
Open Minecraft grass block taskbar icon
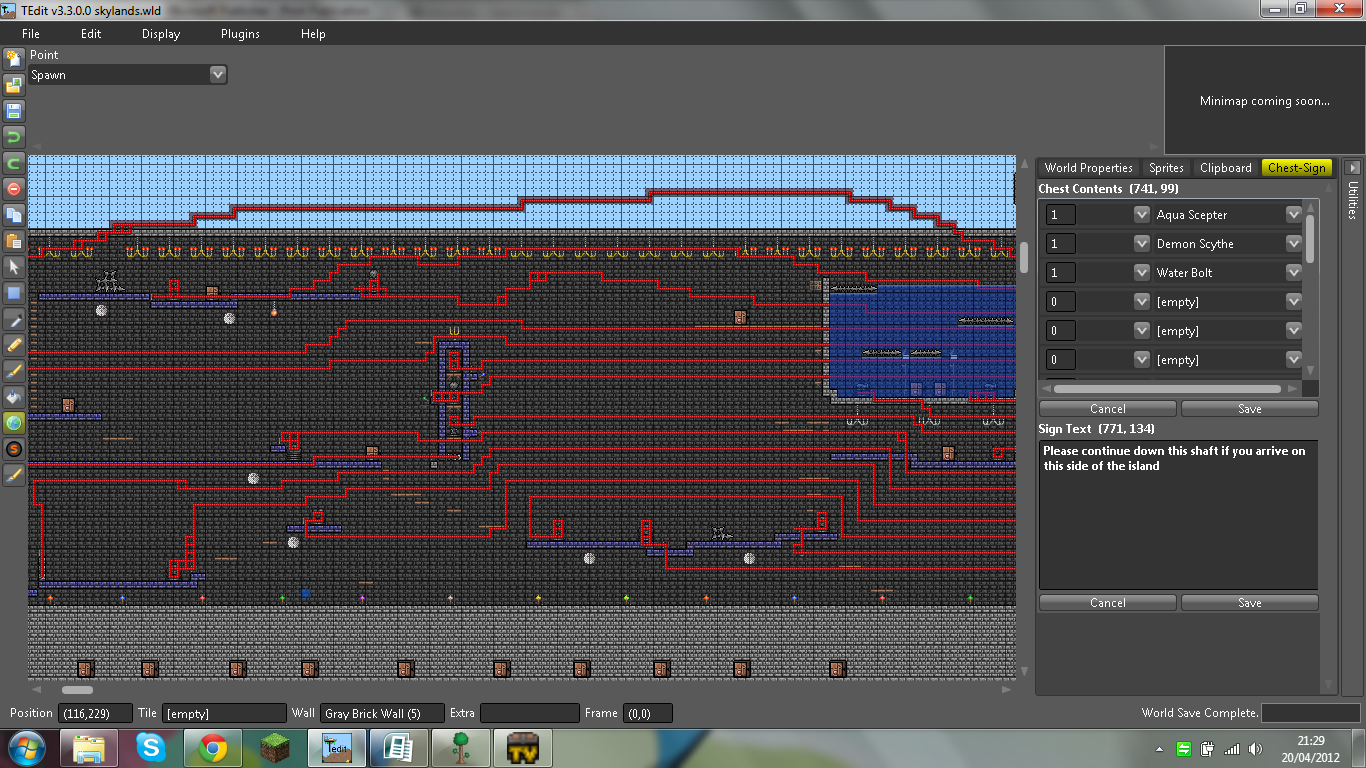[x=273, y=748]
